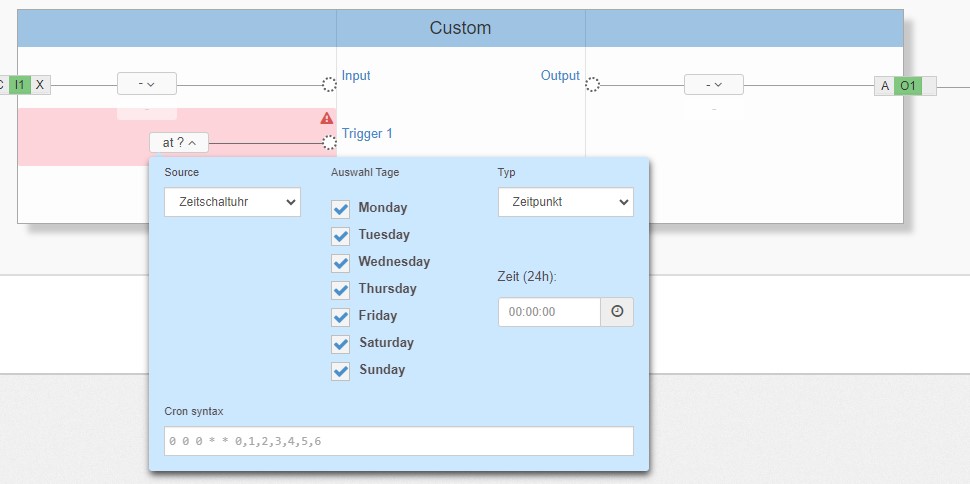Image resolution: width=970 pixels, height=484 pixels.
Task: Click the Trigger 1 label
Action: [x=367, y=133]
